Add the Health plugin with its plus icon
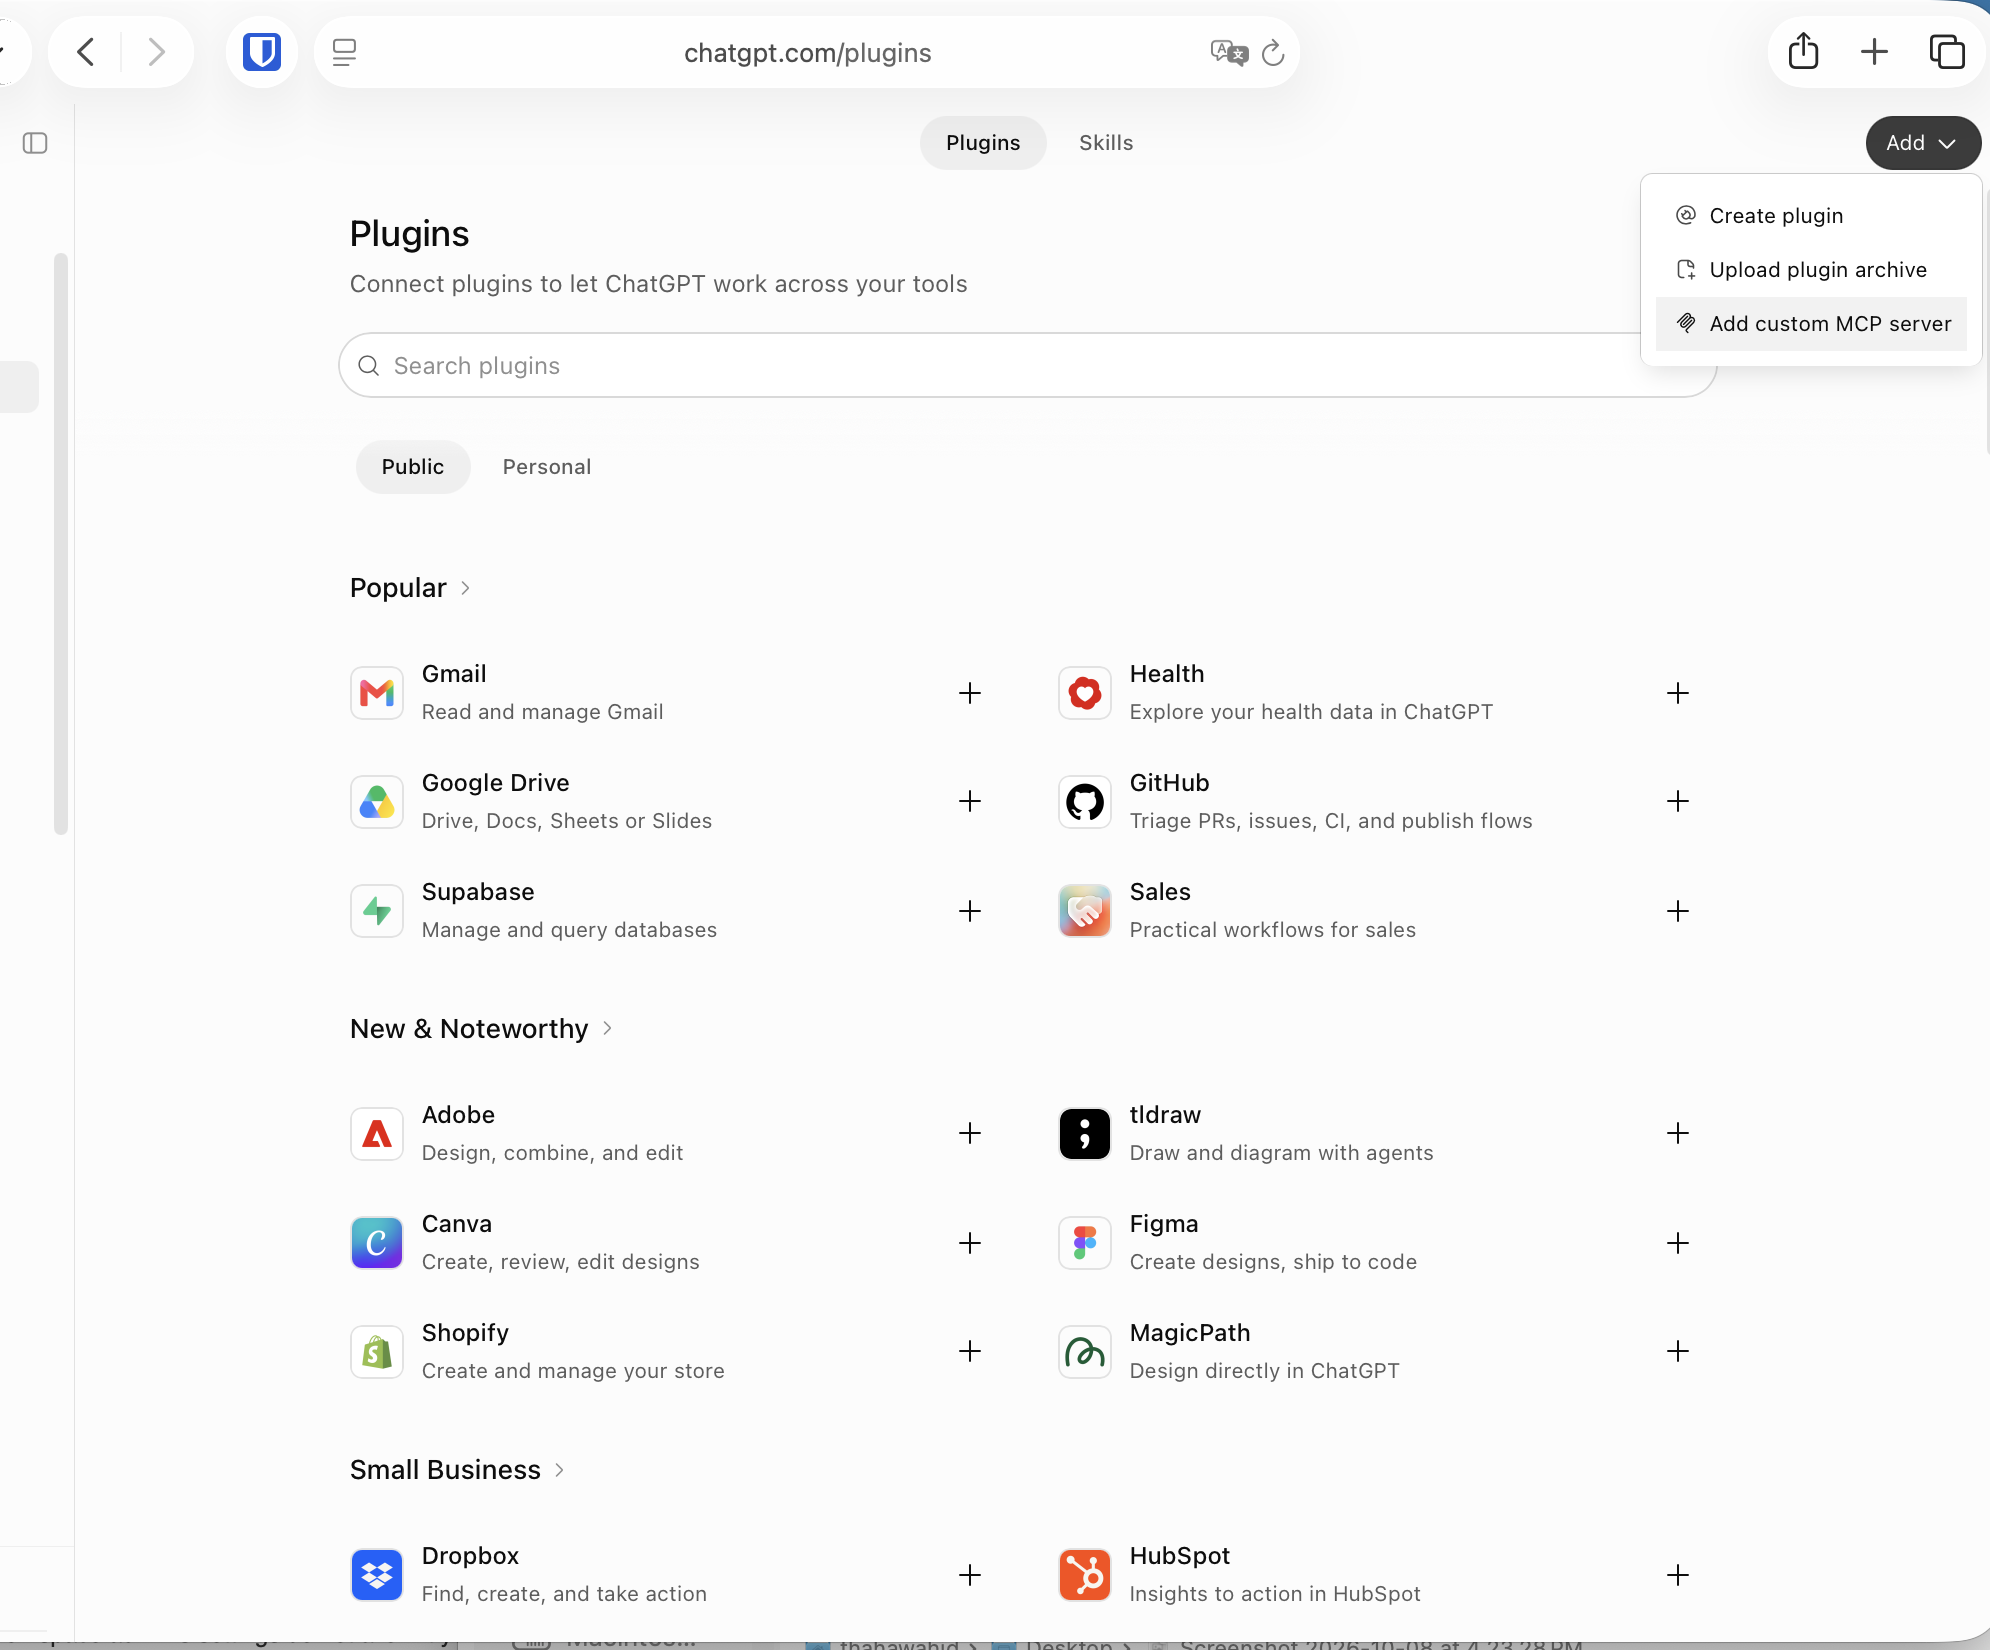 pyautogui.click(x=1678, y=693)
